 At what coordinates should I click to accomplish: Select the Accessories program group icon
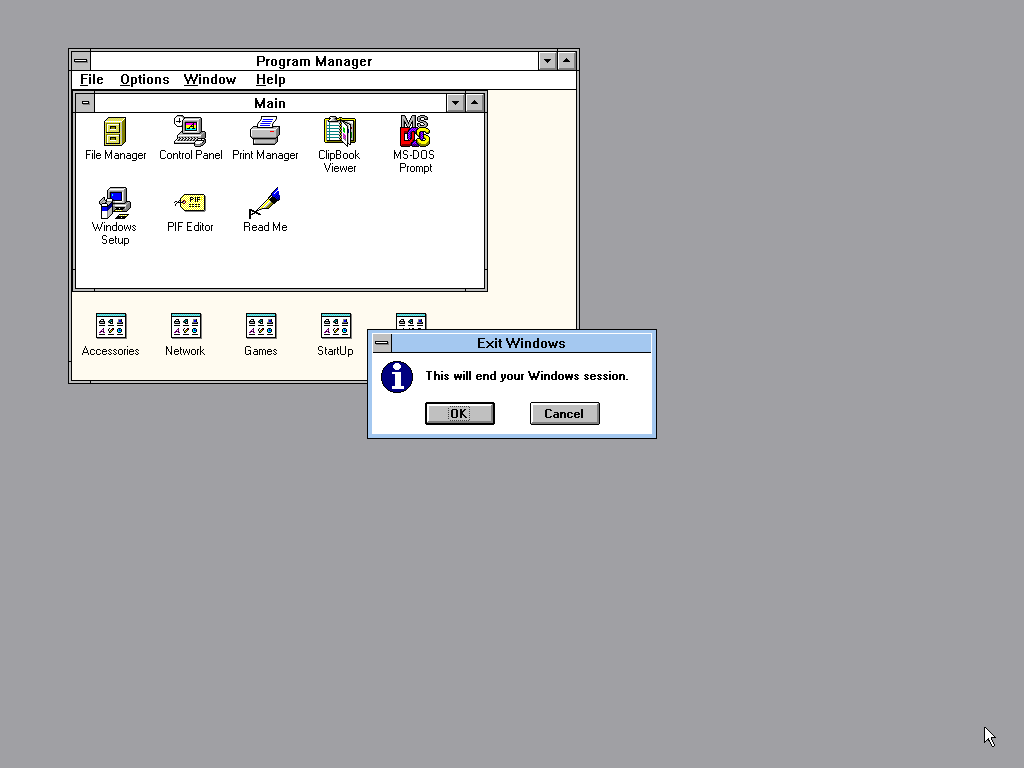coord(110,326)
